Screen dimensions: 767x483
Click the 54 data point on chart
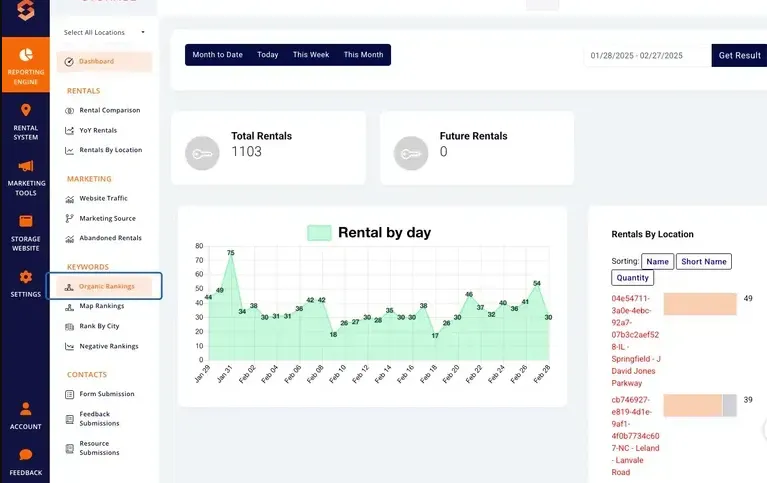tap(537, 283)
